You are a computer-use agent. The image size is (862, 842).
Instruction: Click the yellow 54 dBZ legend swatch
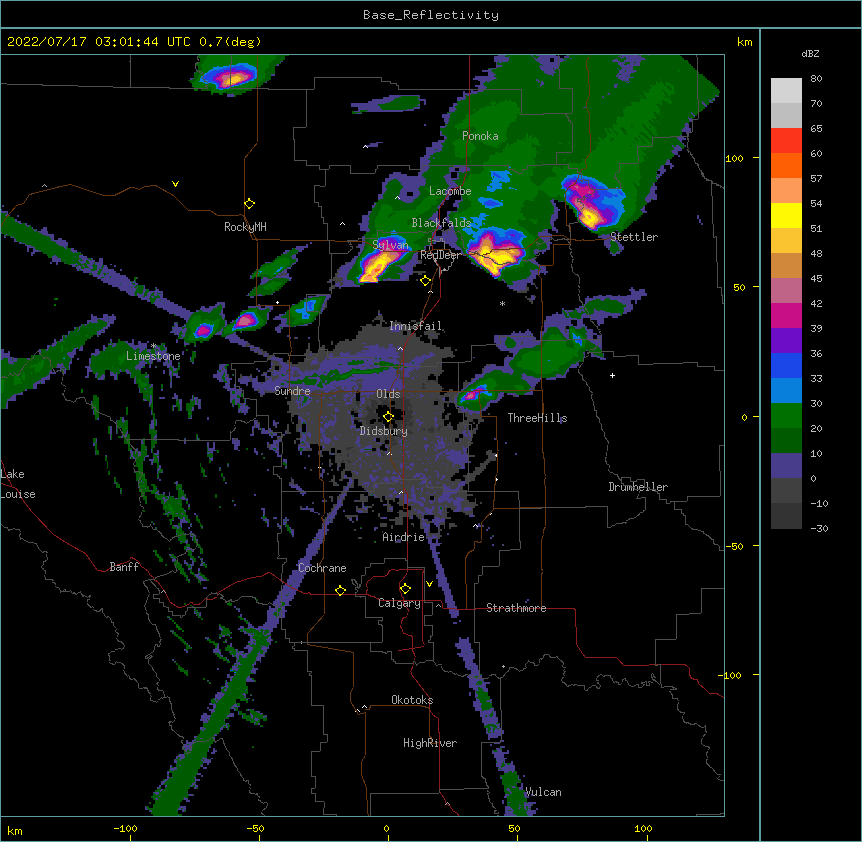[786, 215]
